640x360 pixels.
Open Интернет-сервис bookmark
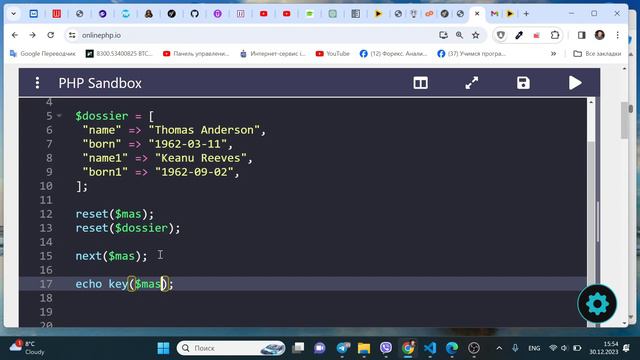pyautogui.click(x=273, y=53)
